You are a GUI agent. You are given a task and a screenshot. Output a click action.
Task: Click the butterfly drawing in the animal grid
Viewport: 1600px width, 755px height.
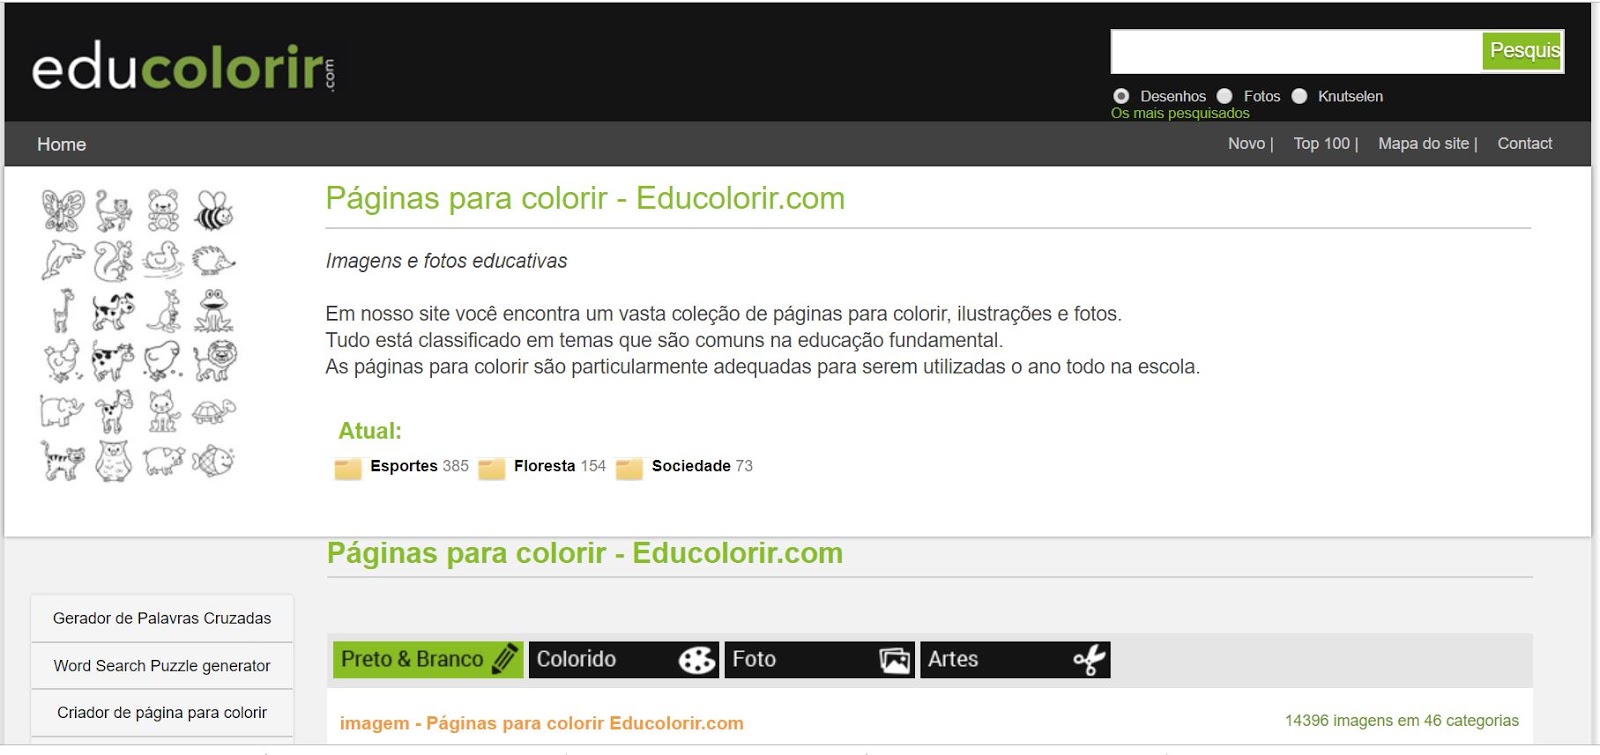pos(62,211)
